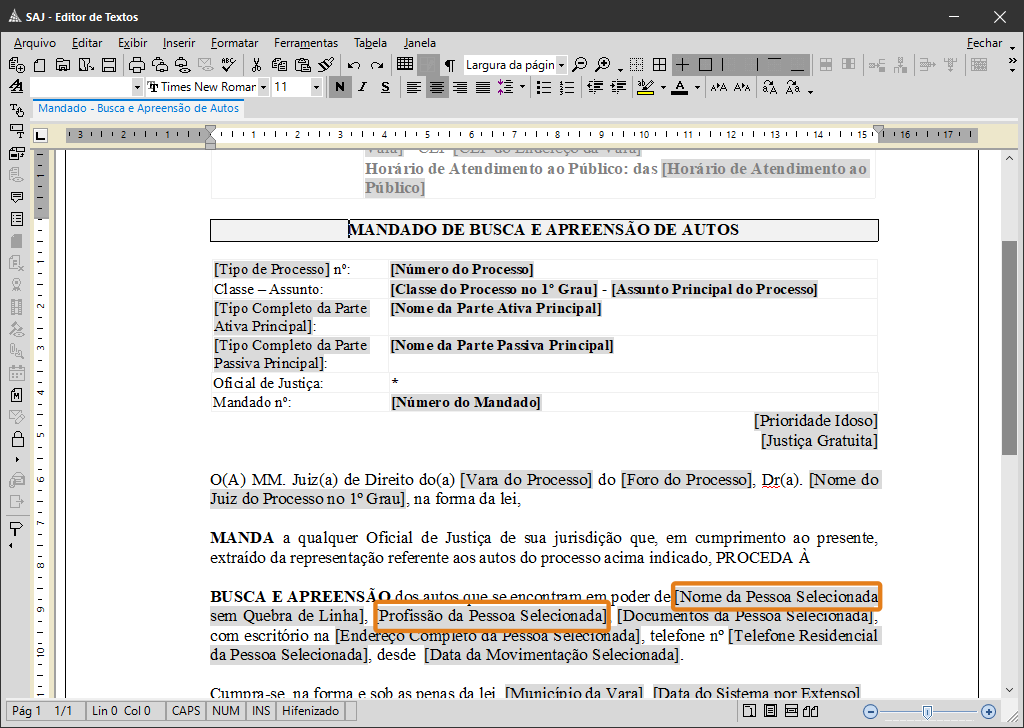The width and height of the screenshot is (1024, 728).
Task: Open the Tabela menu
Action: coord(370,43)
